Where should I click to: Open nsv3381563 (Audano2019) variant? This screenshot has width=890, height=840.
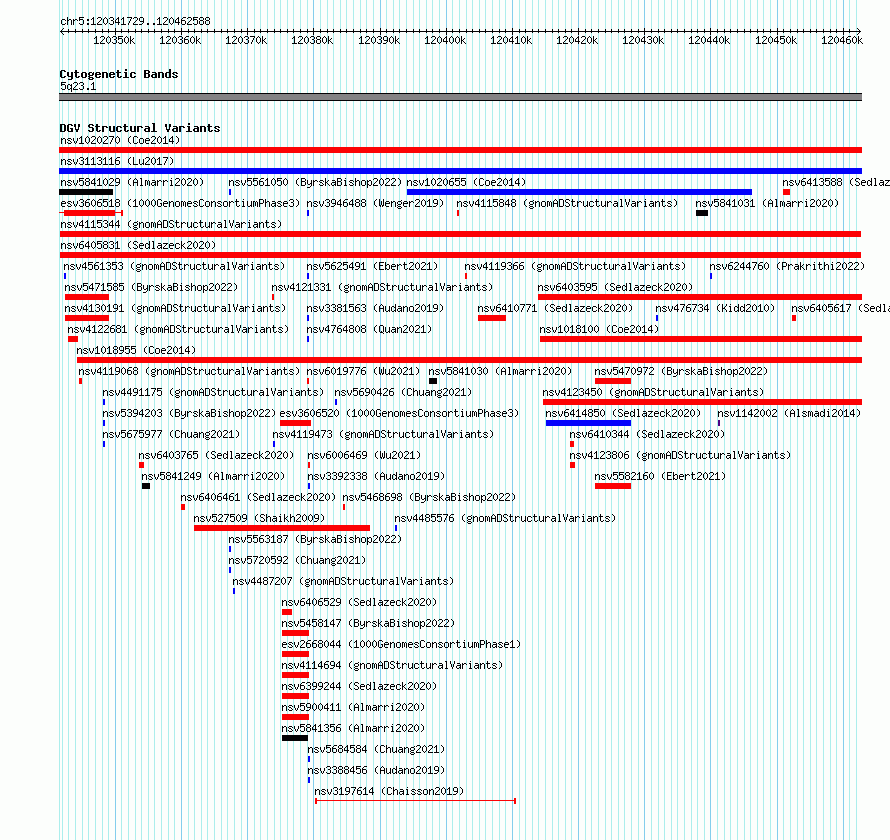coord(375,308)
